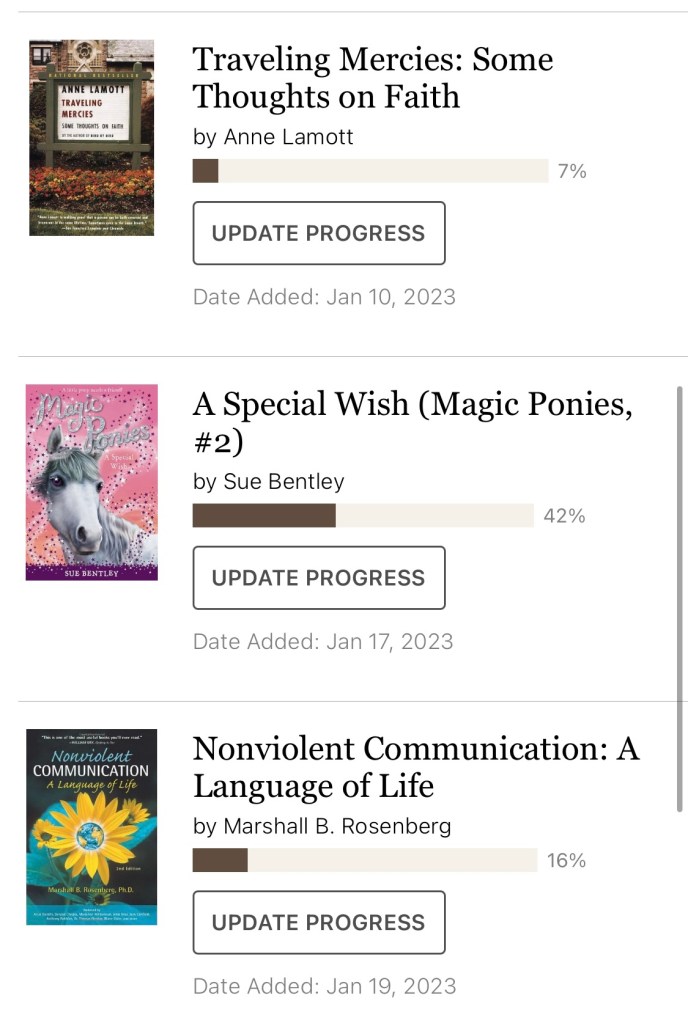Image resolution: width=688 pixels, height=1023 pixels.
Task: Tap the 42% progress label
Action: point(564,516)
